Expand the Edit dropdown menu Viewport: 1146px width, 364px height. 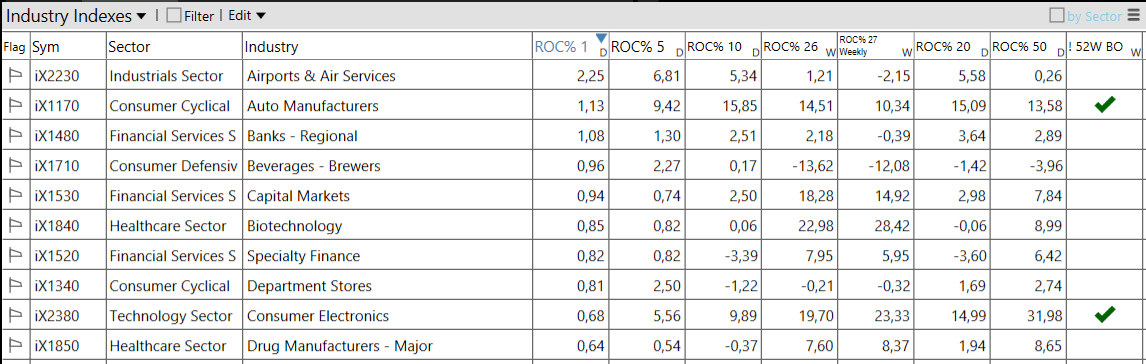coord(247,15)
